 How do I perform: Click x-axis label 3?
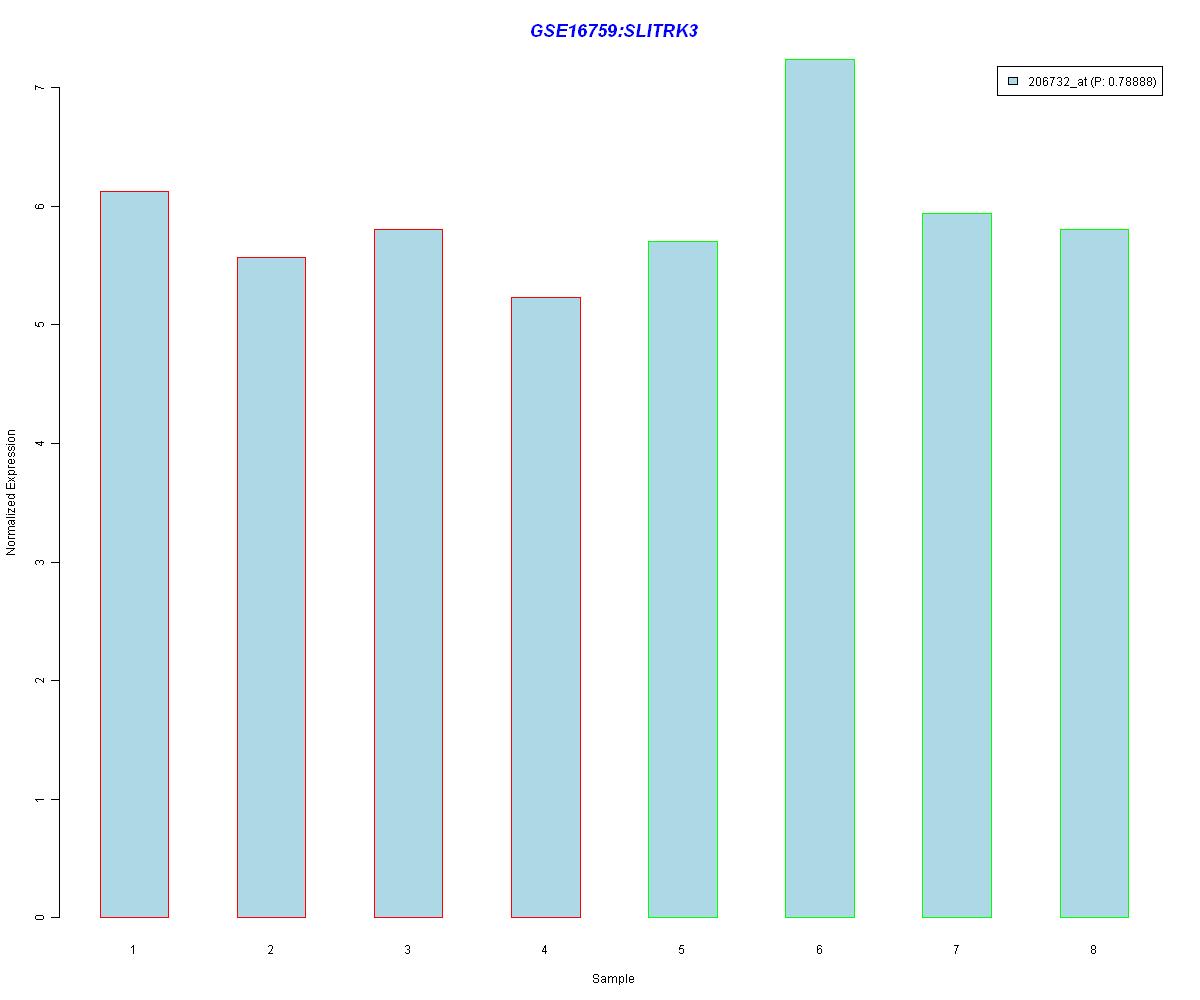(407, 949)
